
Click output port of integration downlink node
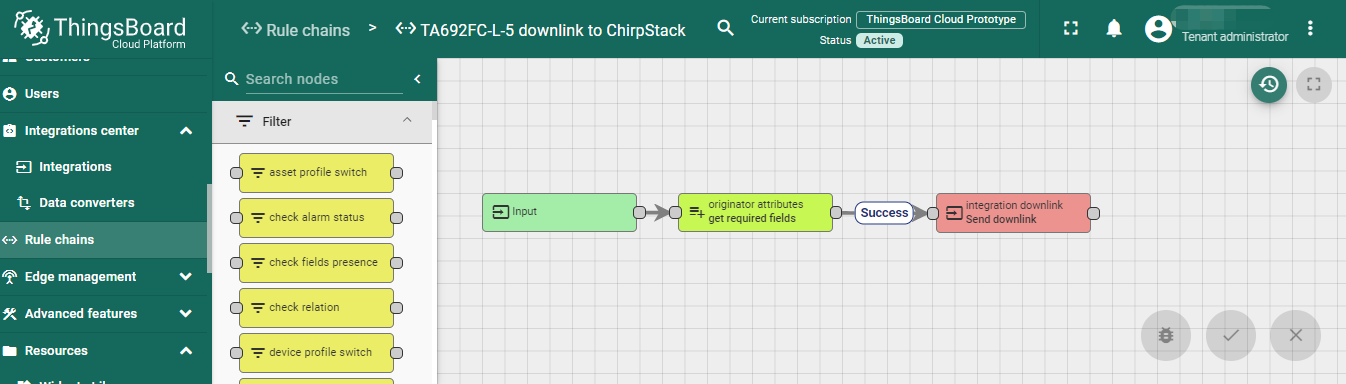pos(1094,212)
